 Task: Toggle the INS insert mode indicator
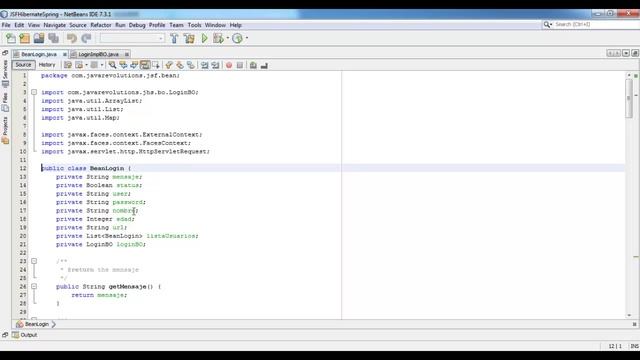coord(634,346)
